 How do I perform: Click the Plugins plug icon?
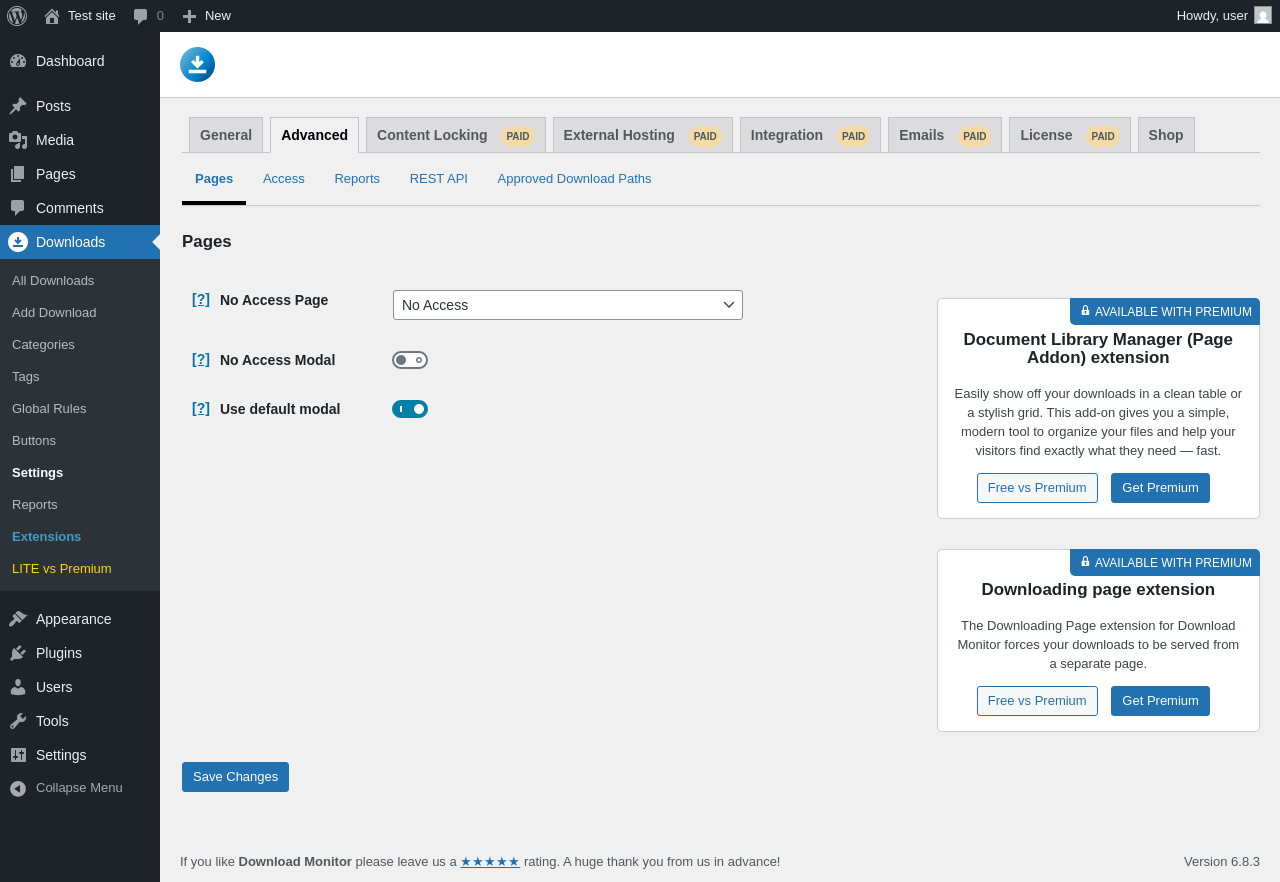point(18,653)
